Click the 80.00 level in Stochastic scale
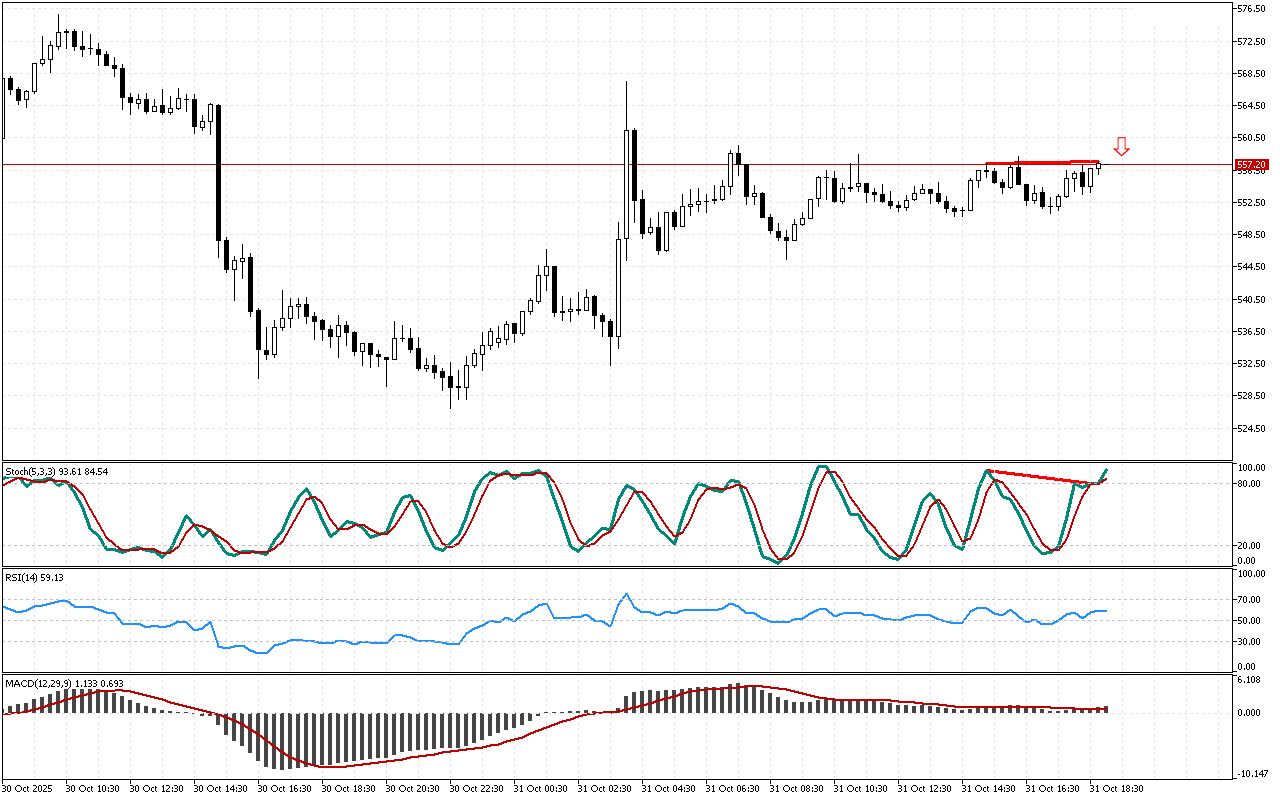The image size is (1280, 800). (x=1247, y=484)
